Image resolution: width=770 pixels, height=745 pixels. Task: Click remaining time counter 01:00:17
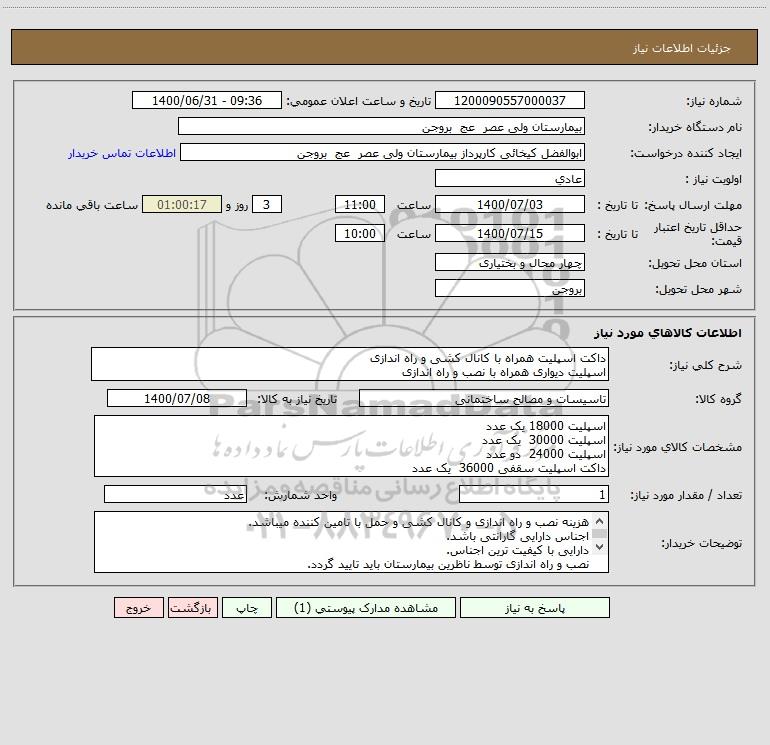[x=182, y=204]
